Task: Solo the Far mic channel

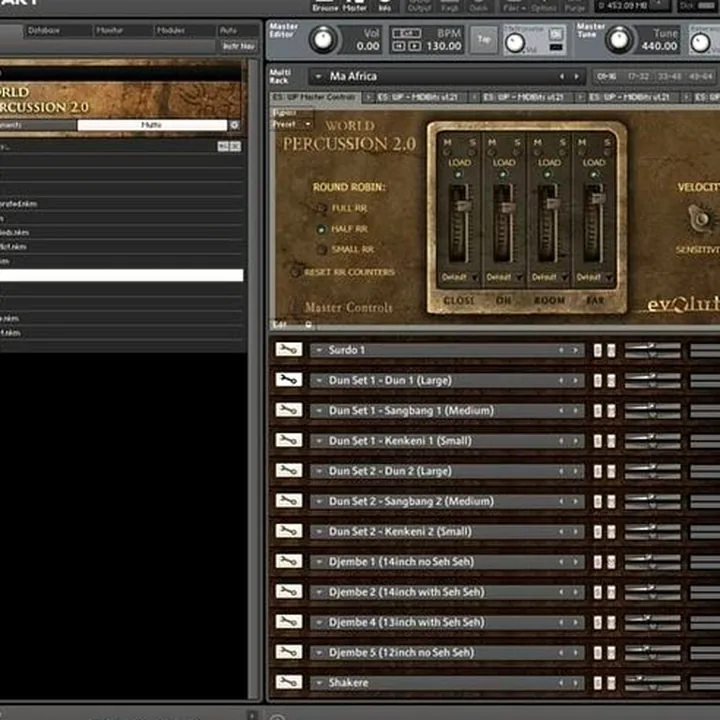Action: [607, 152]
